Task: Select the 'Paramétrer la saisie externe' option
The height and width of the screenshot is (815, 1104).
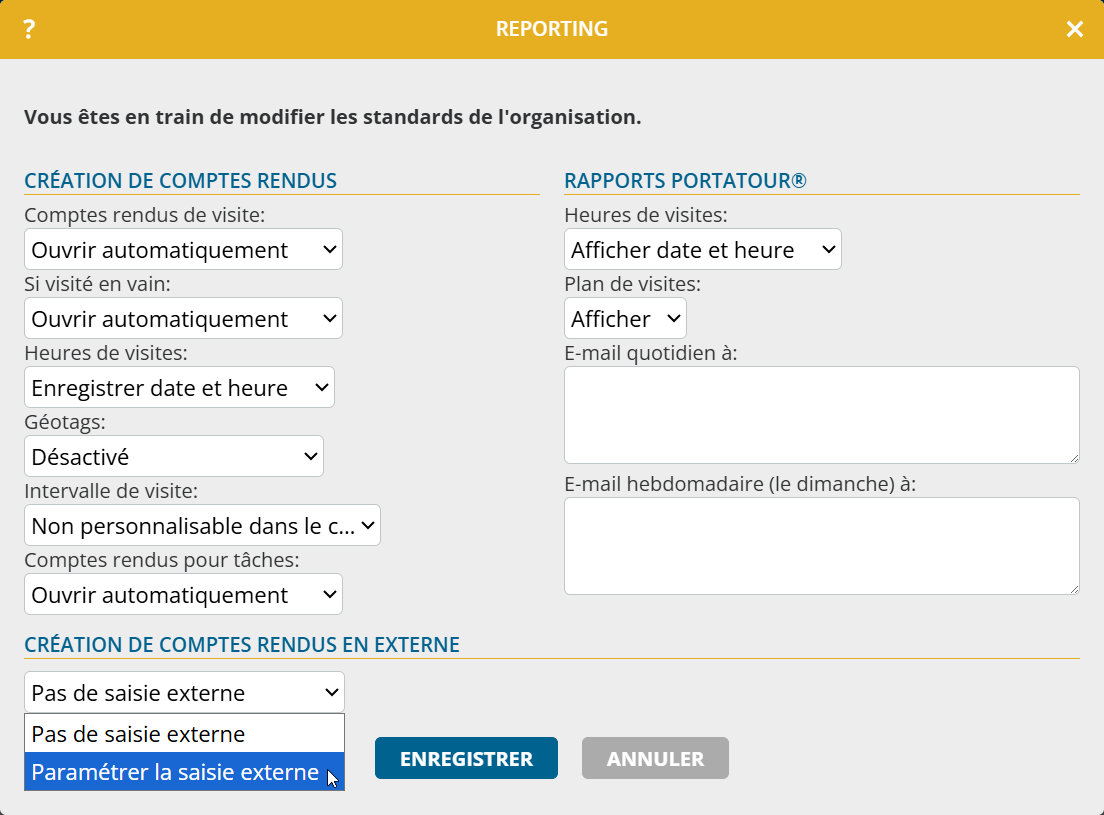Action: 176,773
